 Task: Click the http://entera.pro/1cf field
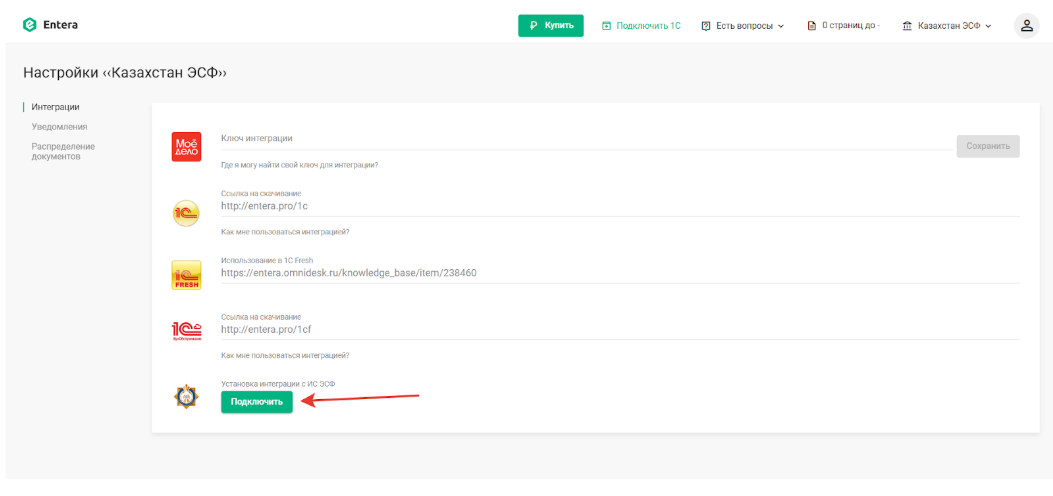620,330
